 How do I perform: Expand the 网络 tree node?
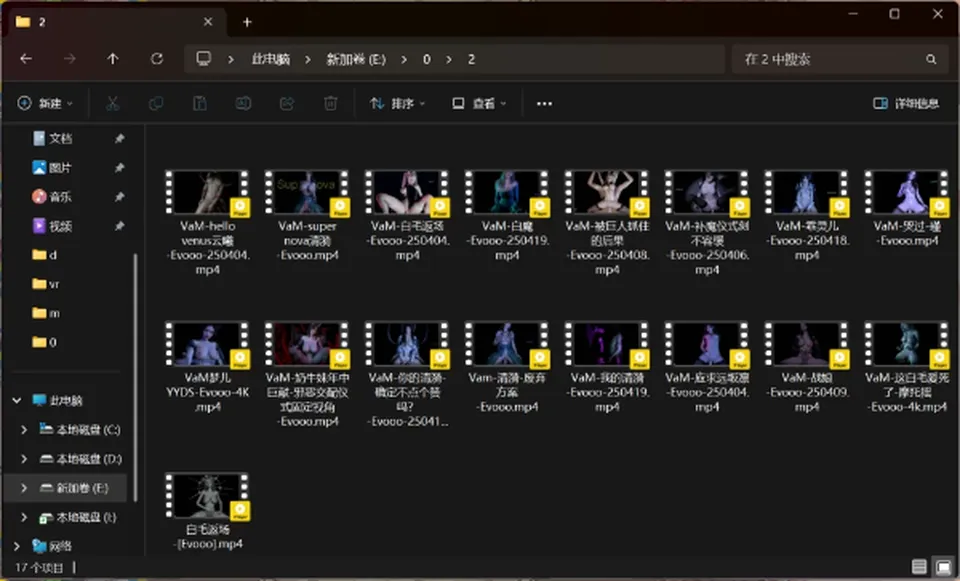tap(17, 545)
